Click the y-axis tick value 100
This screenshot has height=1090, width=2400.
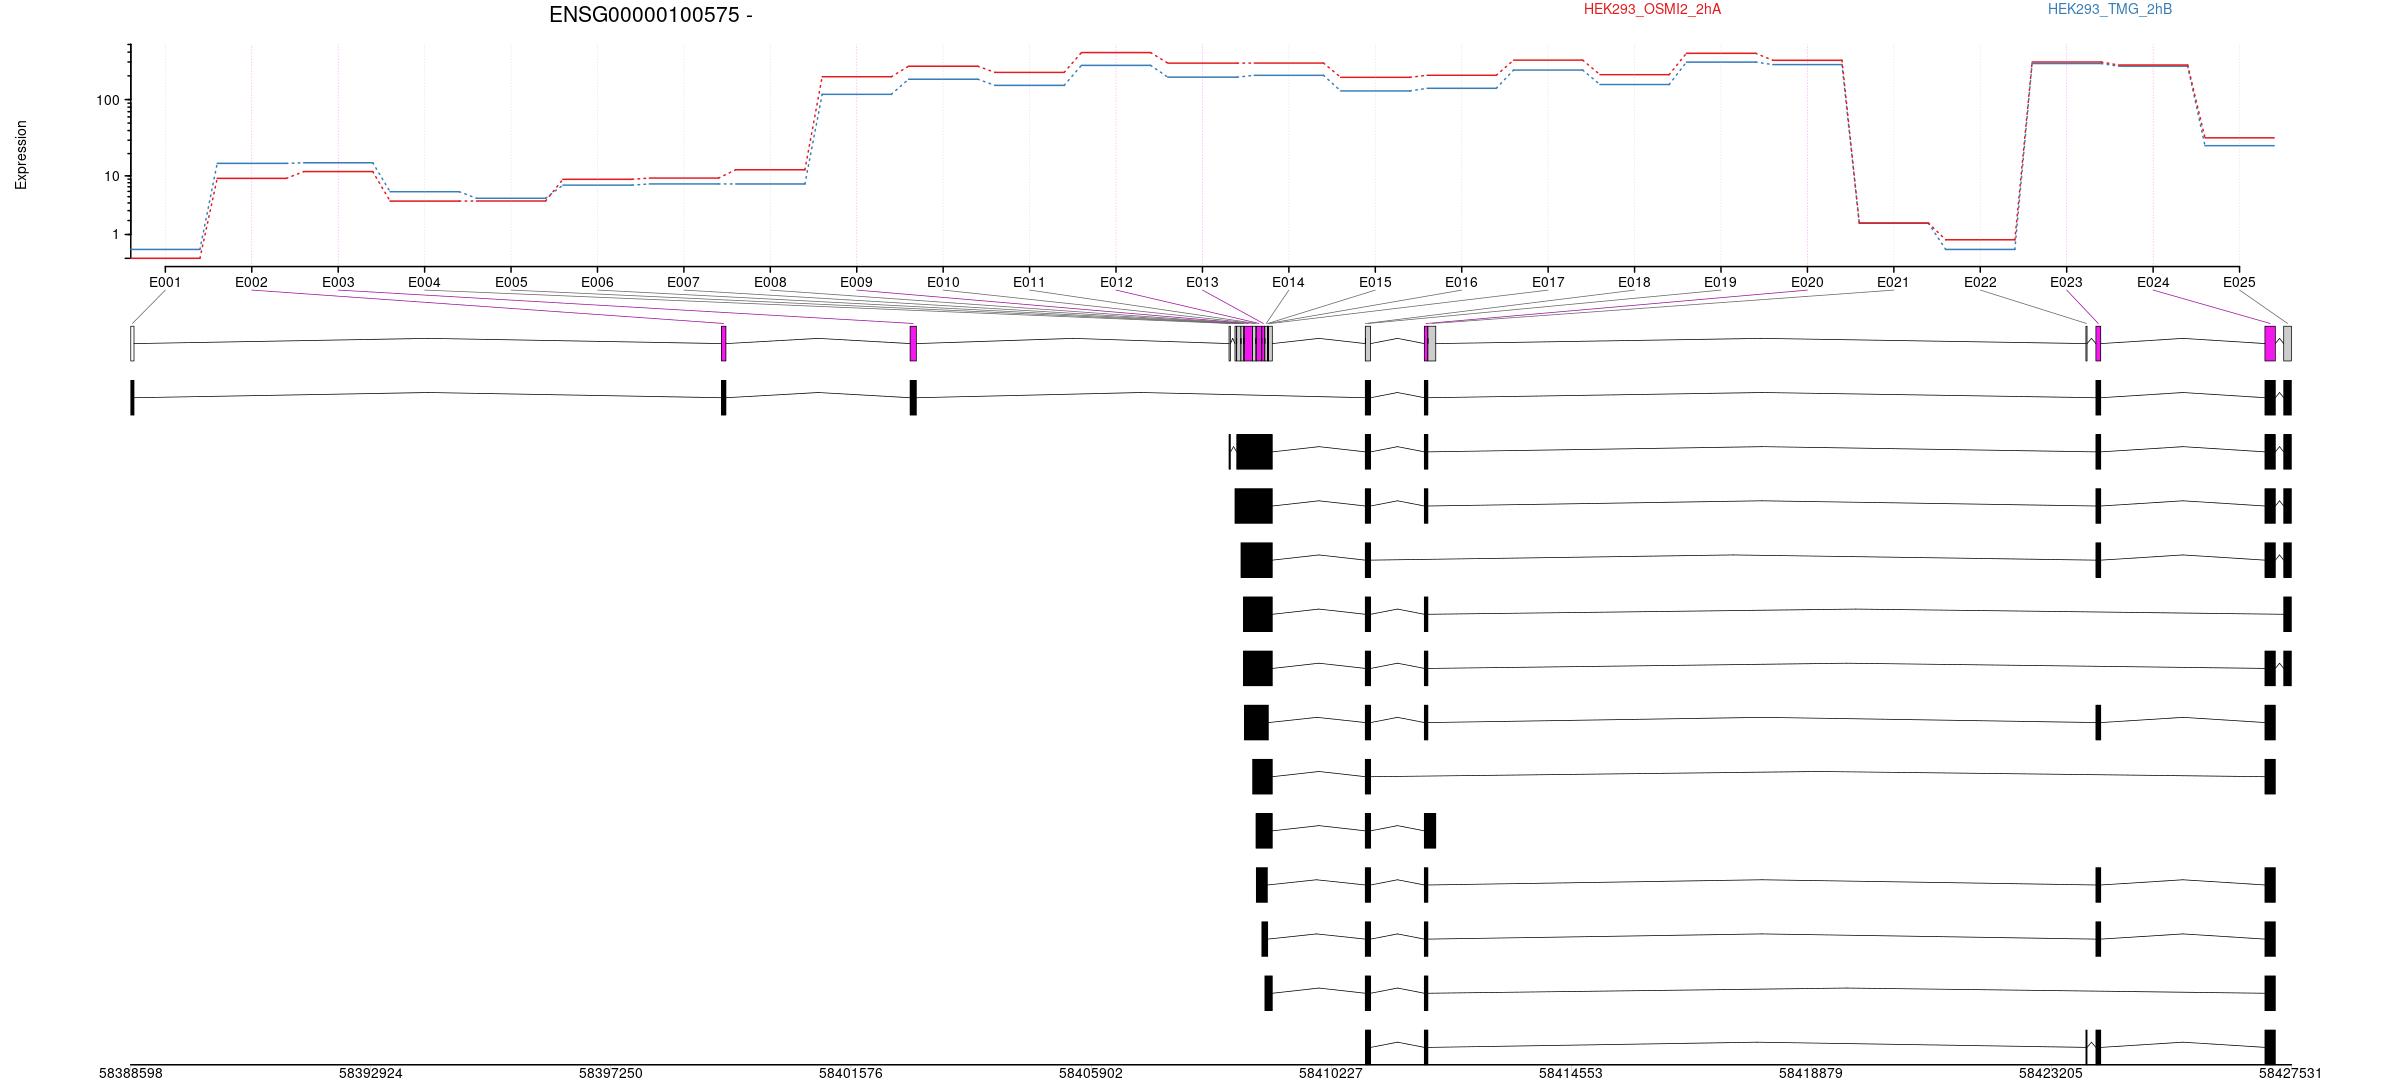[108, 100]
